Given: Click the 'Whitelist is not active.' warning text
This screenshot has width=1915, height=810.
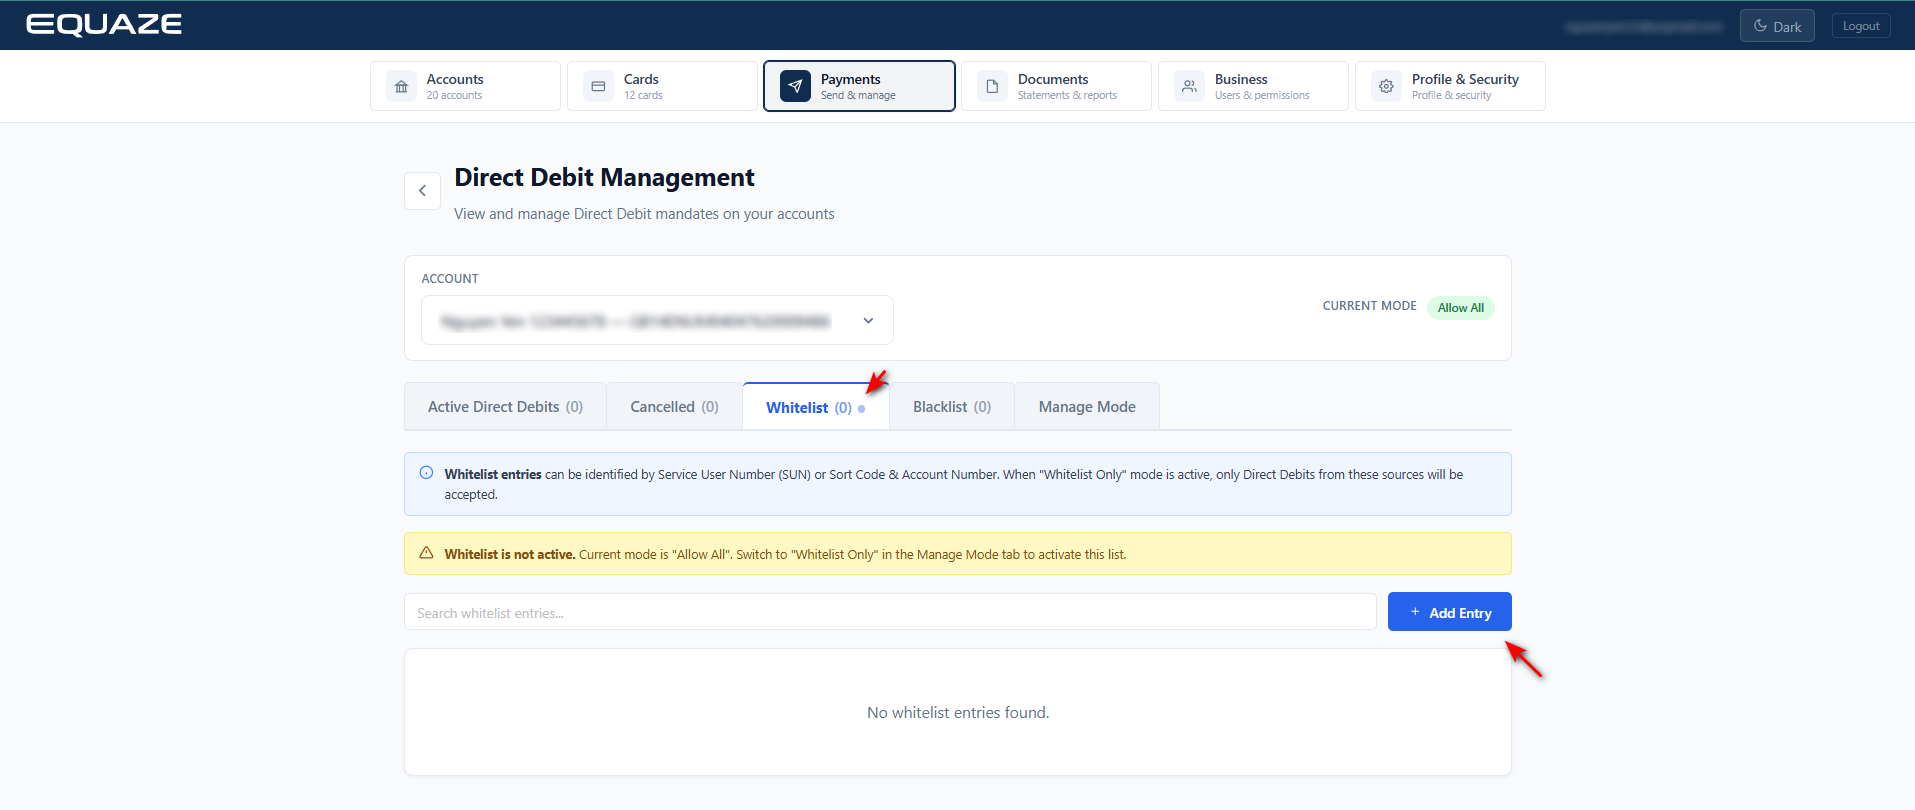Looking at the screenshot, I should click(510, 554).
